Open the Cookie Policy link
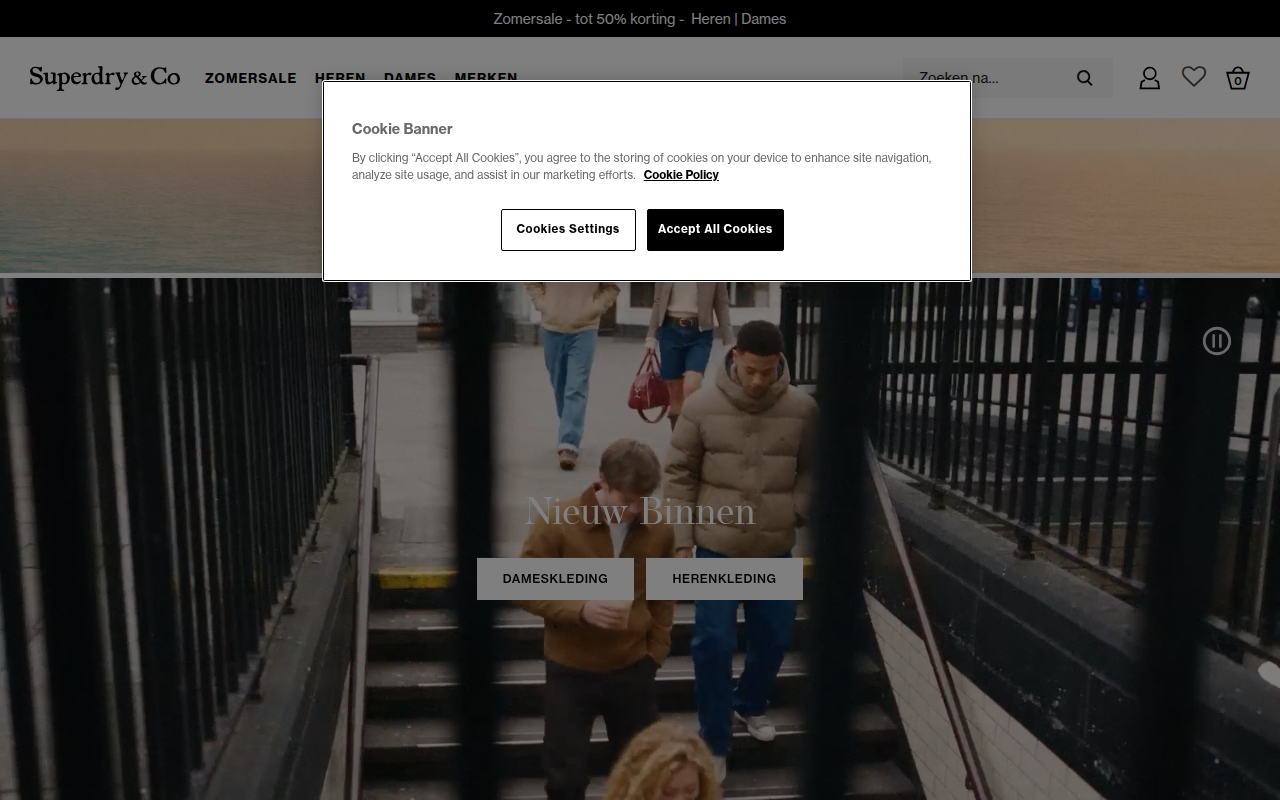This screenshot has width=1280, height=800. click(x=681, y=175)
